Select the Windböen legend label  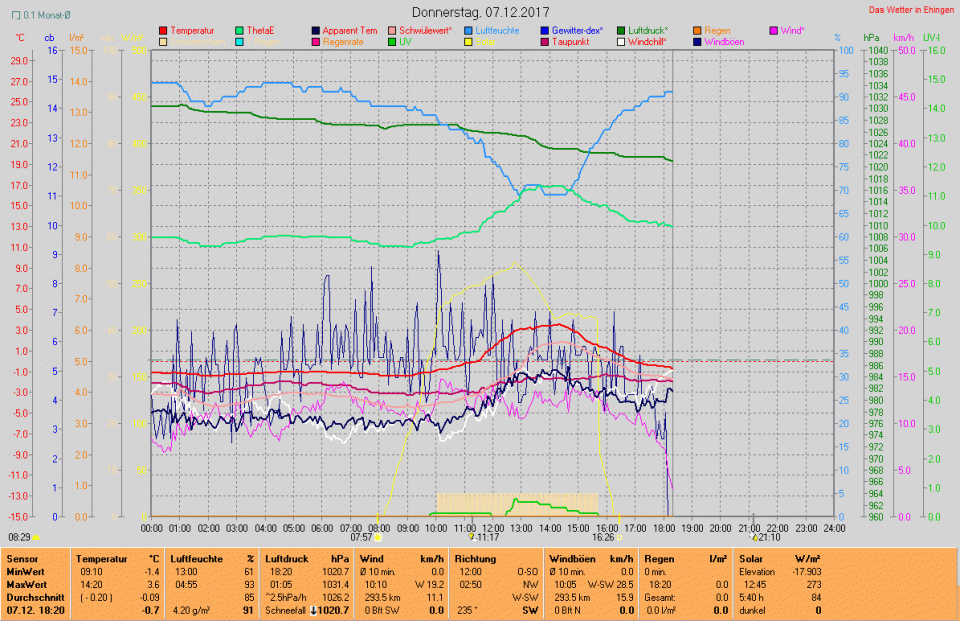[724, 43]
